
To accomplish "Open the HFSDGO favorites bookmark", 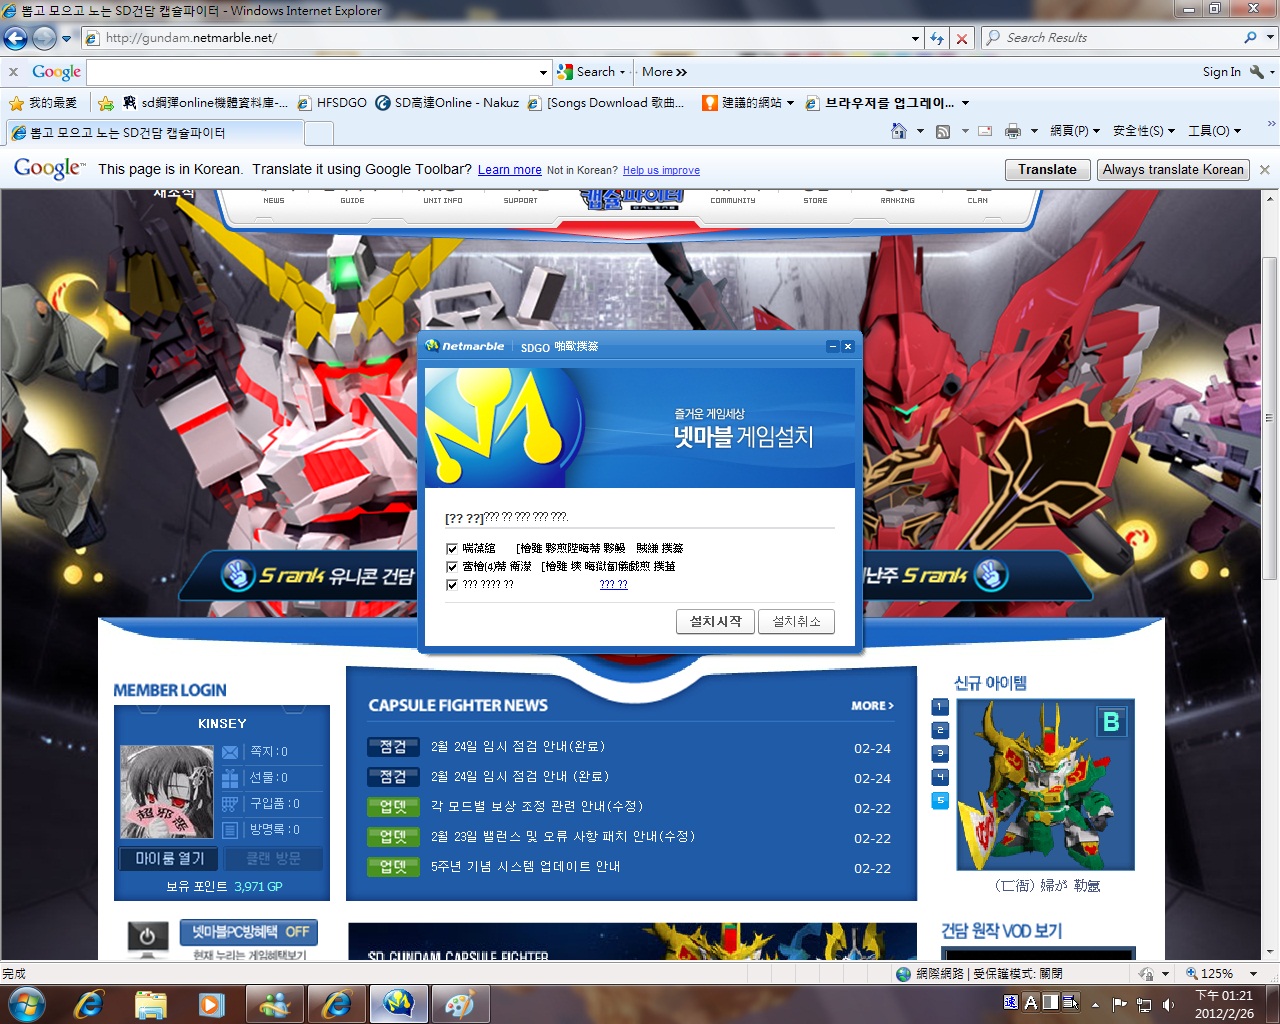I will pos(332,103).
